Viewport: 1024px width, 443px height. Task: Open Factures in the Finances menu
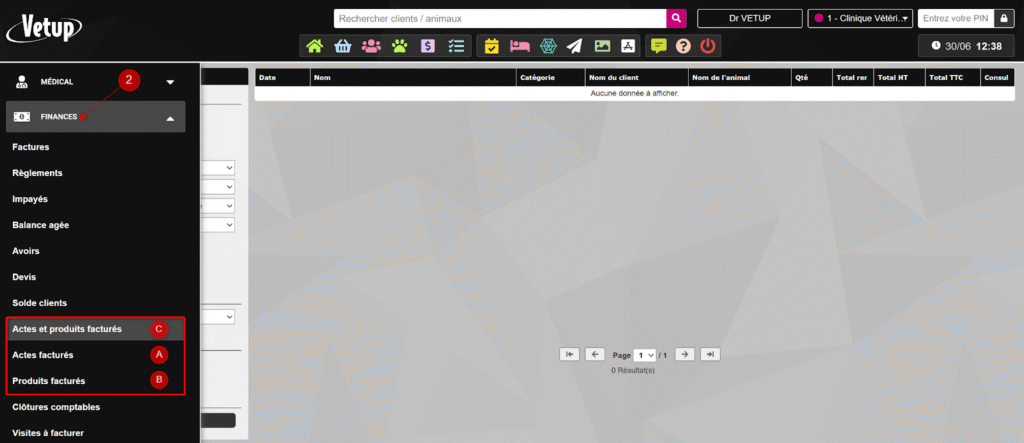[x=31, y=147]
